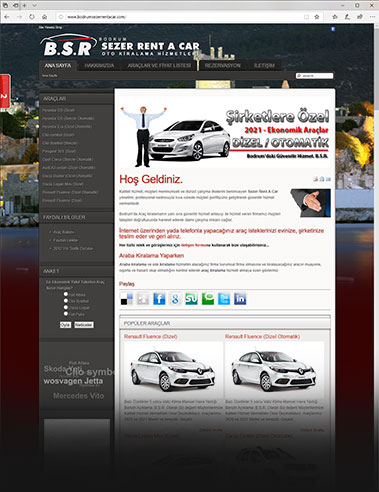Share page via Facebook icon
The width and height of the screenshot is (379, 492).
click(159, 298)
